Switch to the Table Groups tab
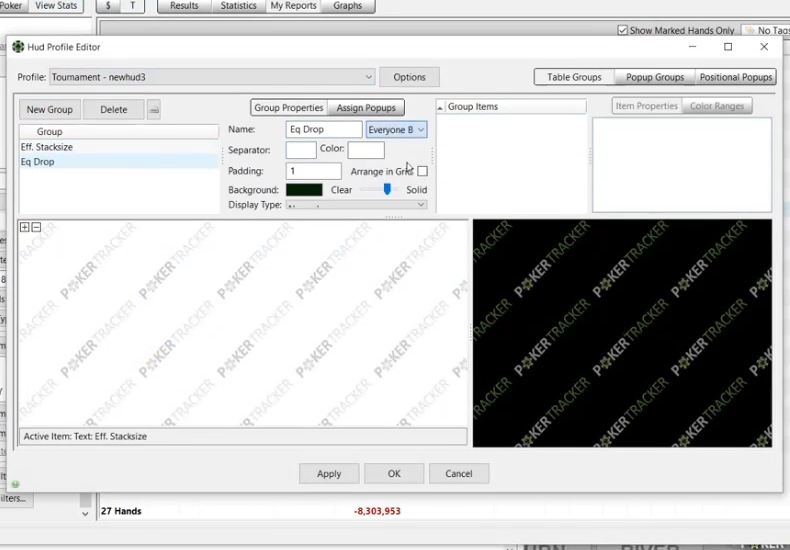Screen dimensions: 790x550 point(574,77)
